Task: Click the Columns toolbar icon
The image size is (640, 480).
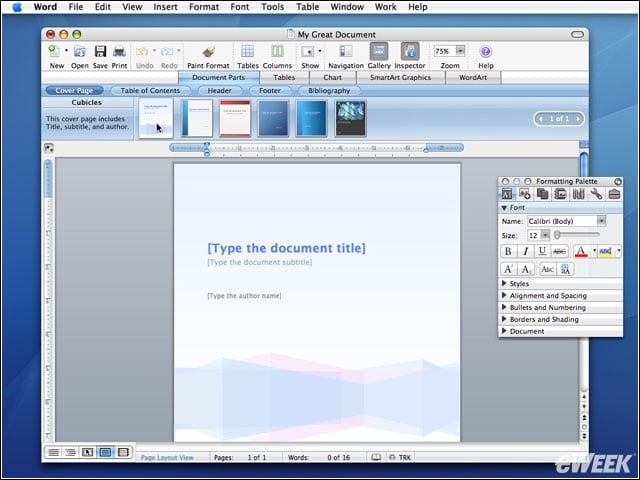Action: coord(277,51)
